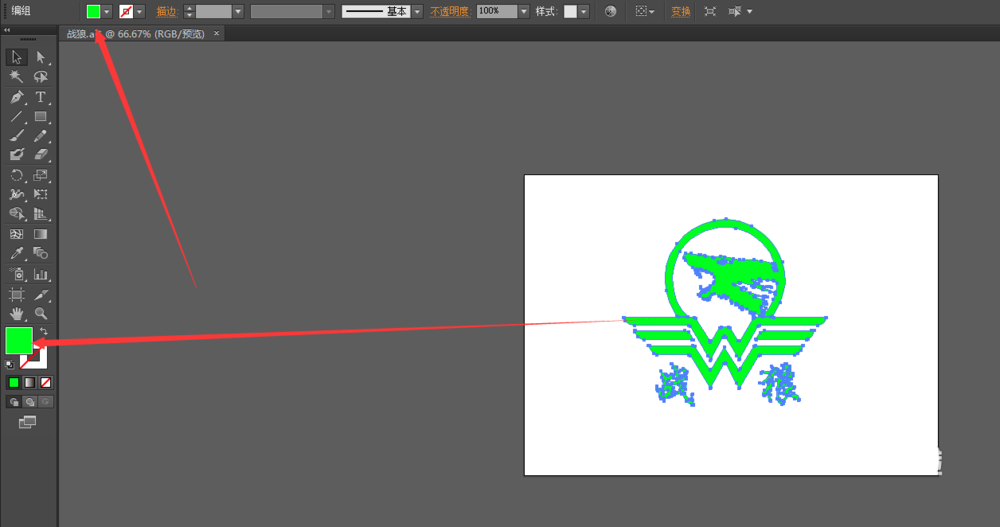
Task: Select the Perspective Grid tool
Action: point(41,214)
